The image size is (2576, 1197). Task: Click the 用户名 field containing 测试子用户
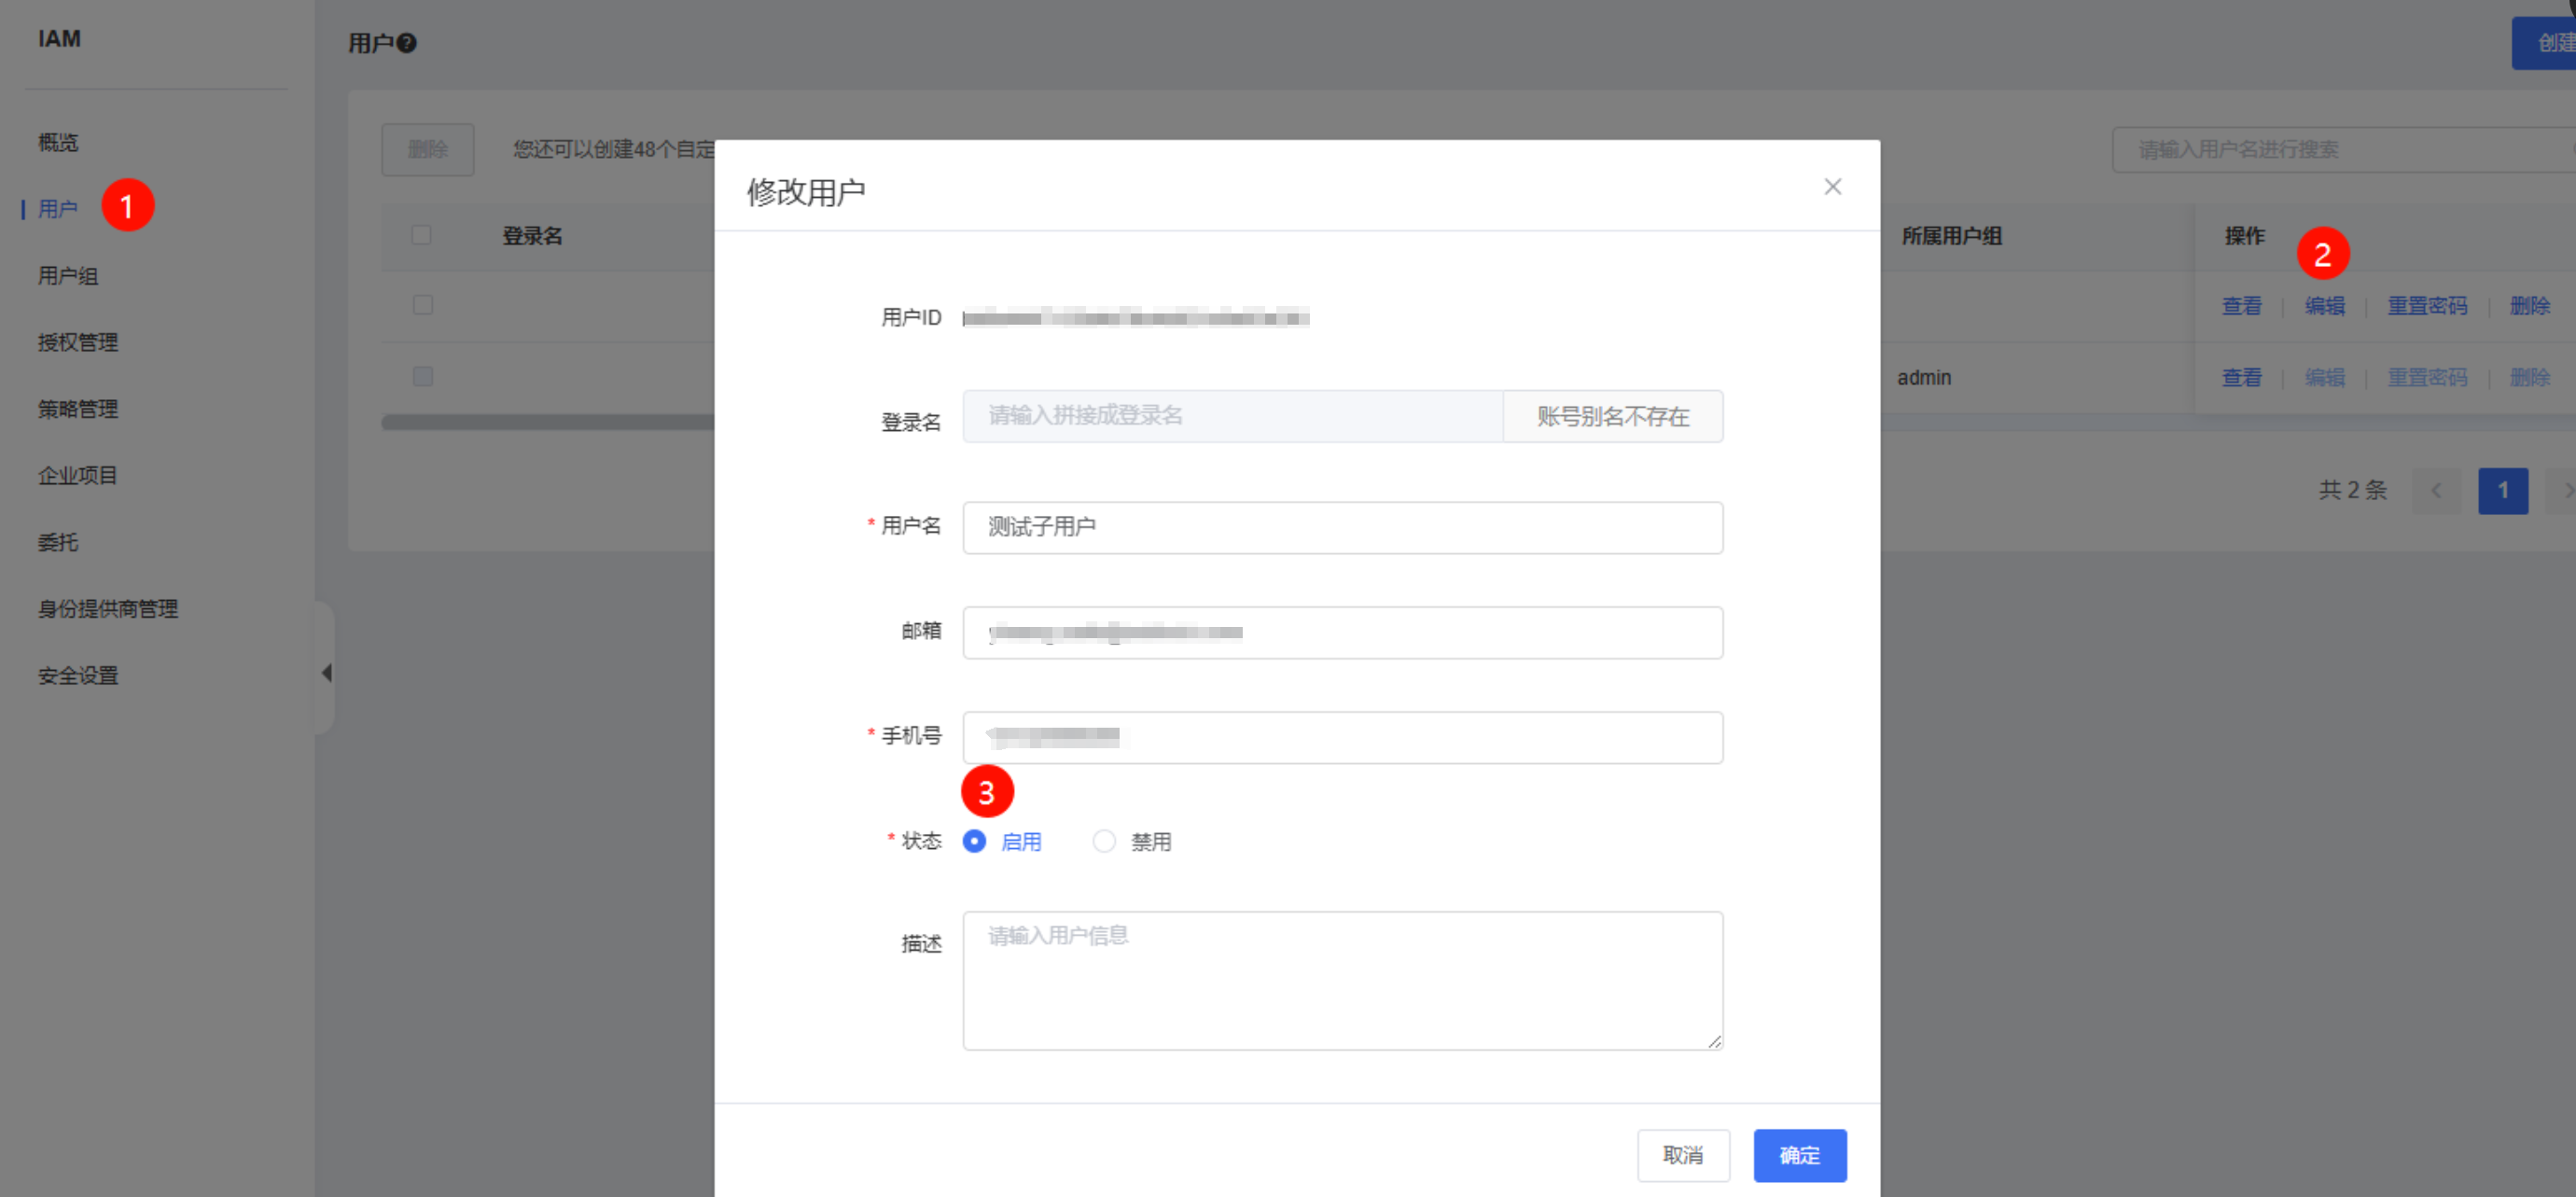(x=1343, y=527)
